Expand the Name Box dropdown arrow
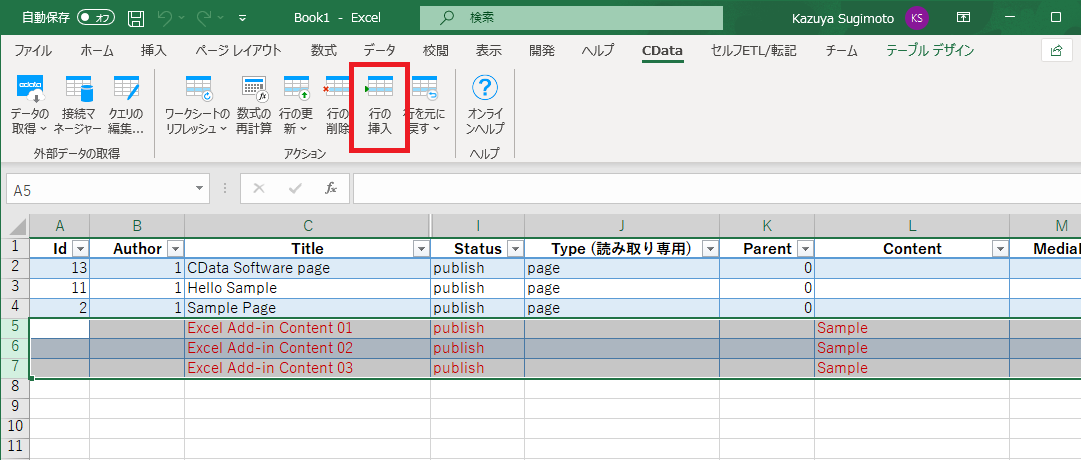Screen dimensions: 1081x460 pyautogui.click(x=199, y=188)
